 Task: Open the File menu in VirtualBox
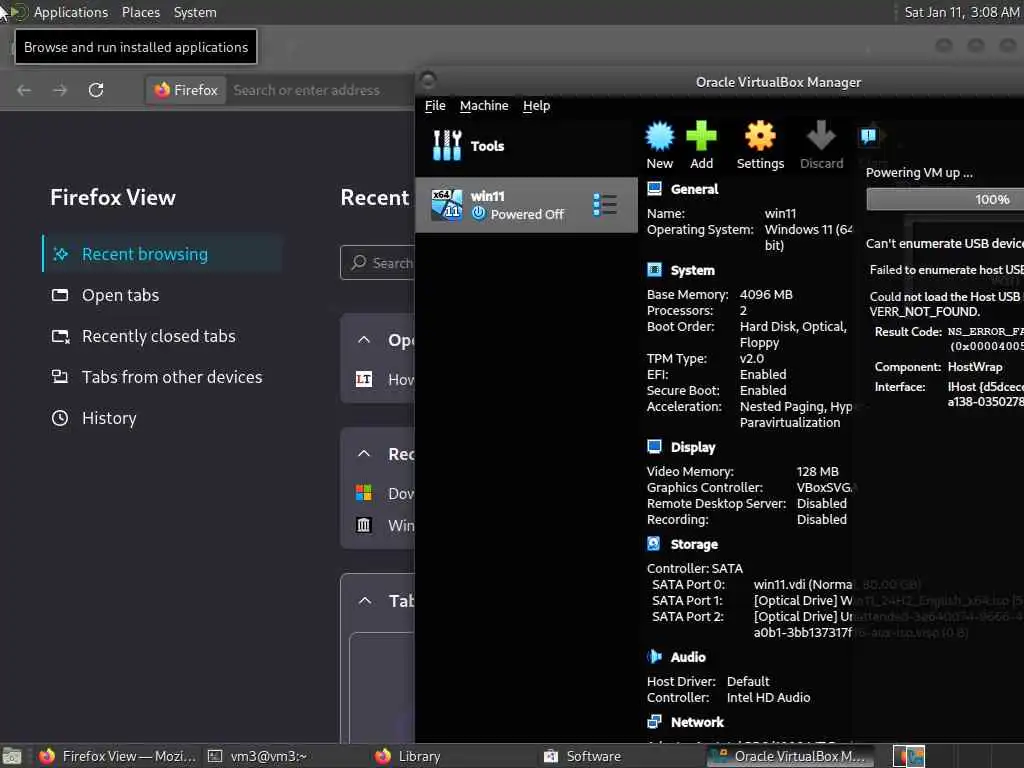pos(435,106)
